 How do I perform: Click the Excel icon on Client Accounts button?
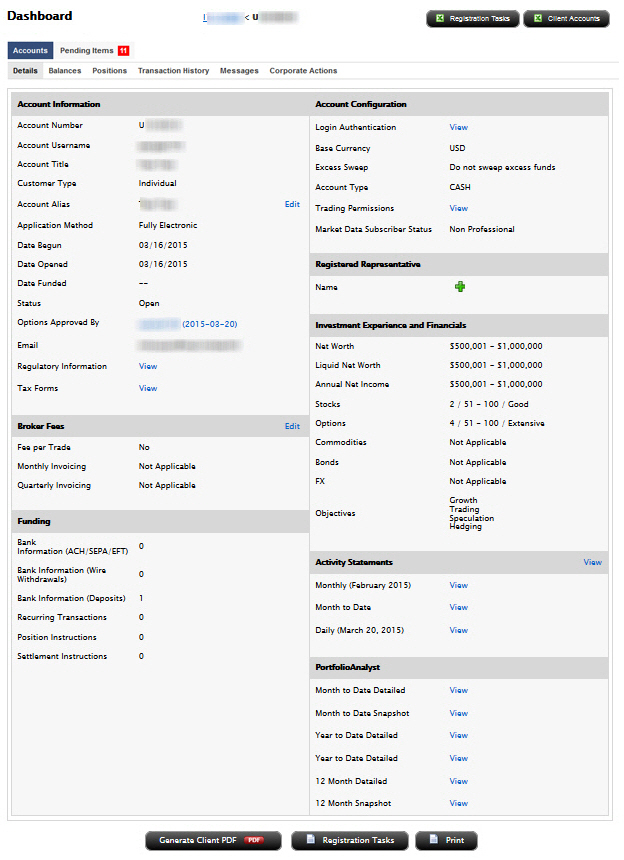(x=537, y=19)
